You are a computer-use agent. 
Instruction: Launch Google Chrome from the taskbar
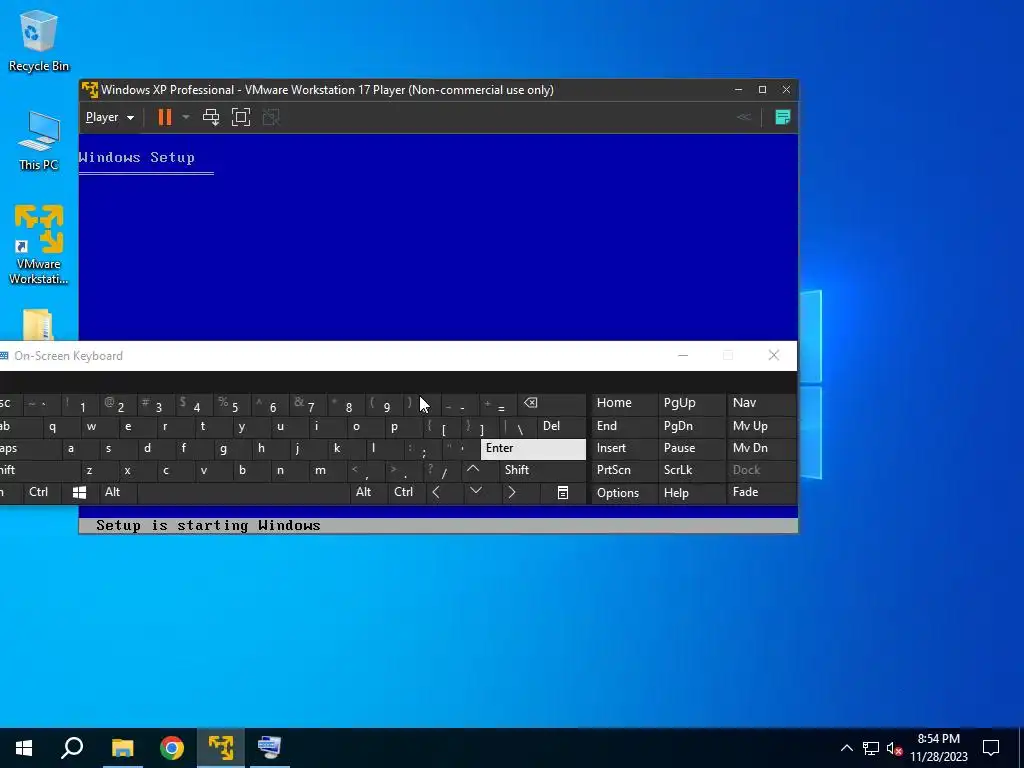tap(172, 748)
